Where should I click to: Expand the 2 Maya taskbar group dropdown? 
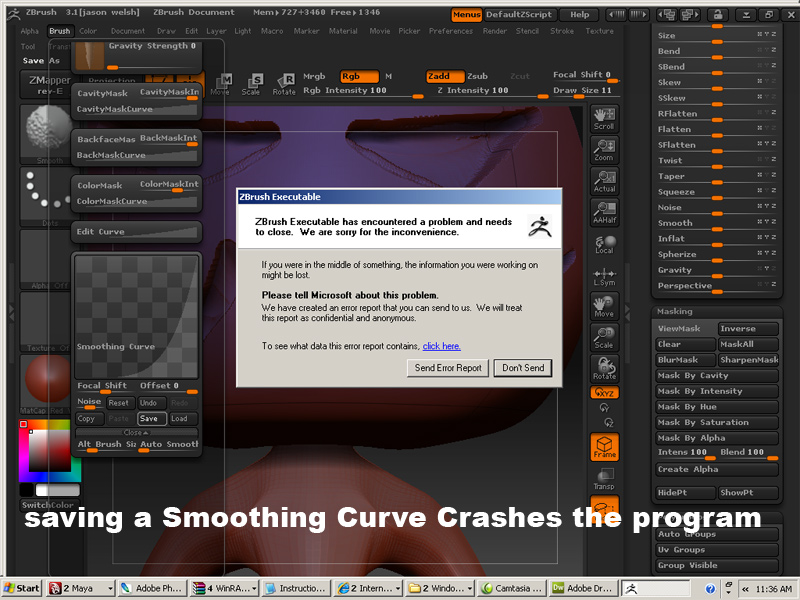pos(110,588)
